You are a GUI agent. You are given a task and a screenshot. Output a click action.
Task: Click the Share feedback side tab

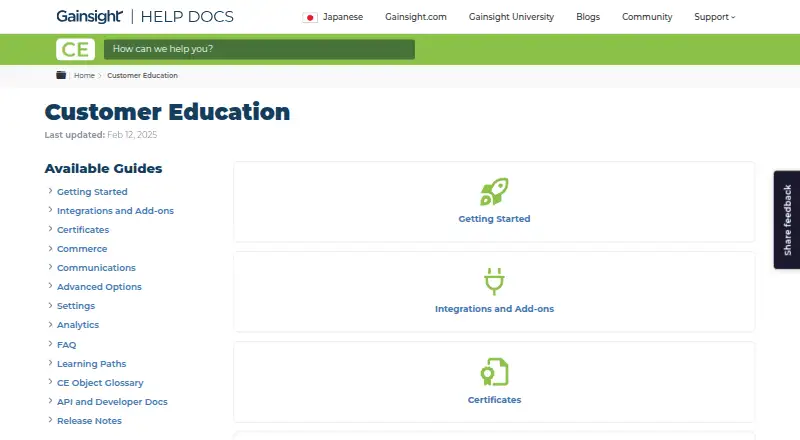click(787, 219)
